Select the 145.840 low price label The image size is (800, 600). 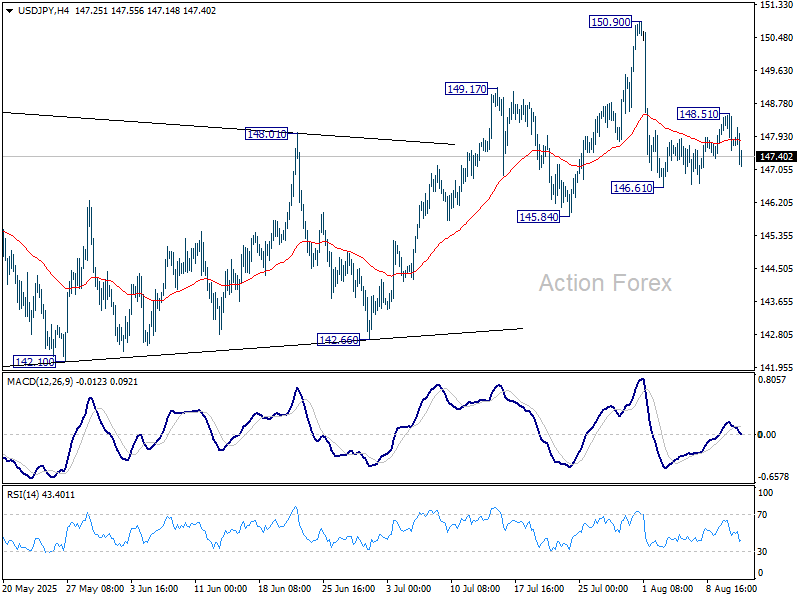537,216
